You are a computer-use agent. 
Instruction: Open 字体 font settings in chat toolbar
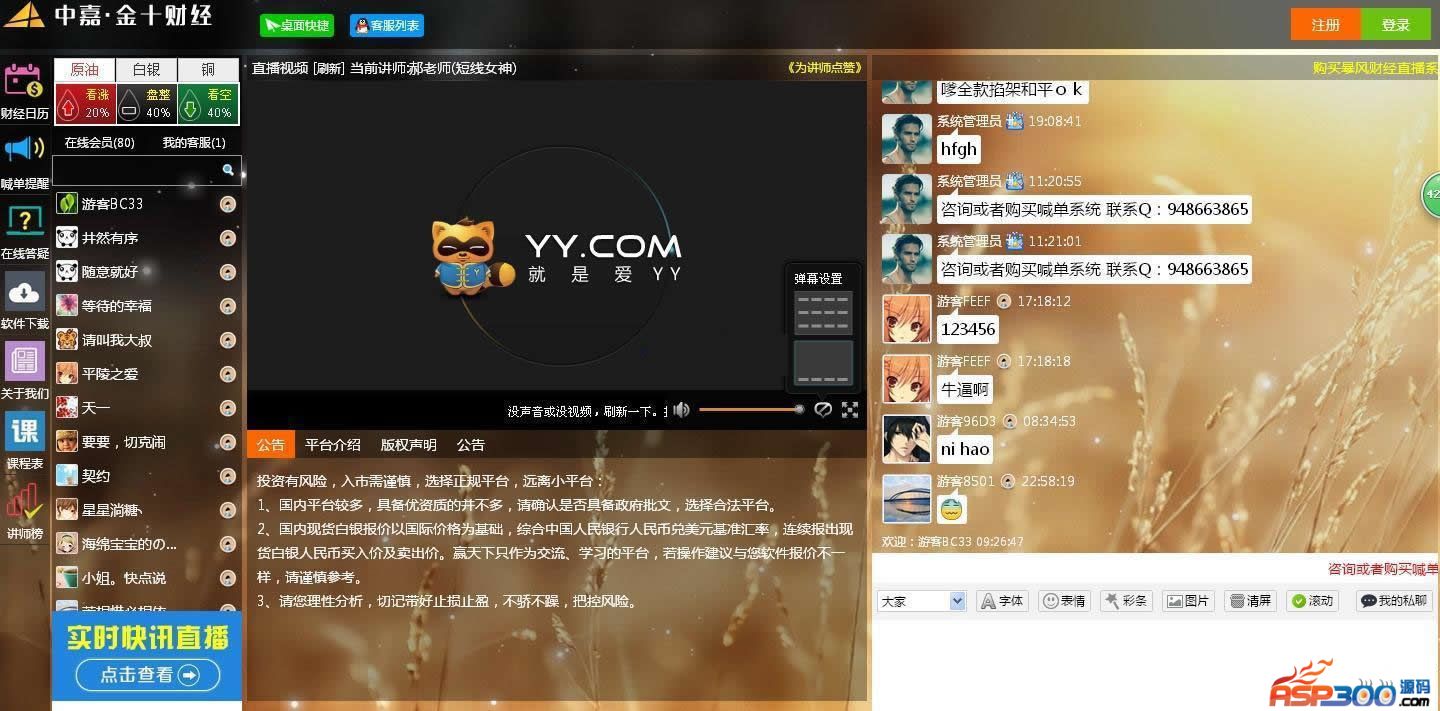click(x=1002, y=601)
